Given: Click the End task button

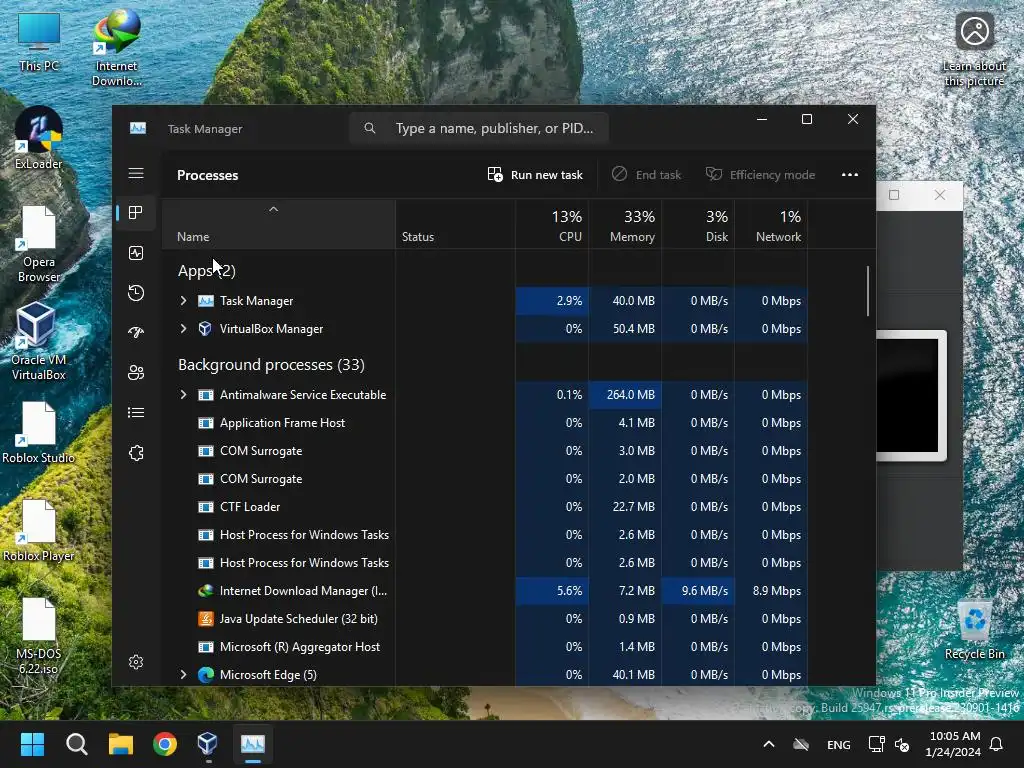Looking at the screenshot, I should point(647,174).
